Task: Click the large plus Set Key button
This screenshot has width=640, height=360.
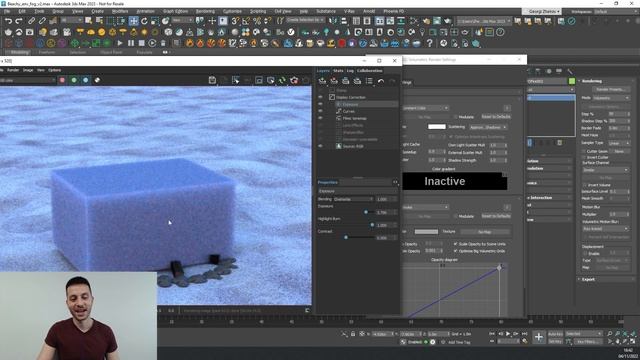Action: coord(539,337)
